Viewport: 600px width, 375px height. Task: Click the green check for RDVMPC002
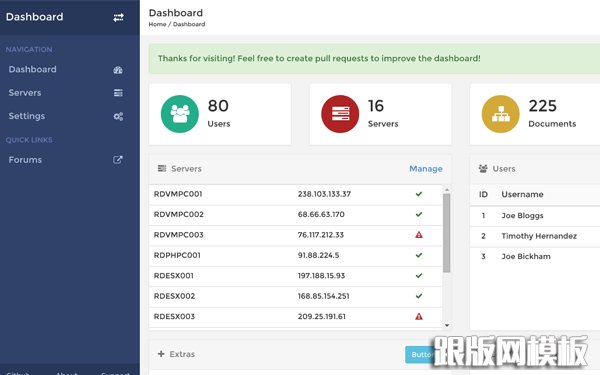[419, 214]
